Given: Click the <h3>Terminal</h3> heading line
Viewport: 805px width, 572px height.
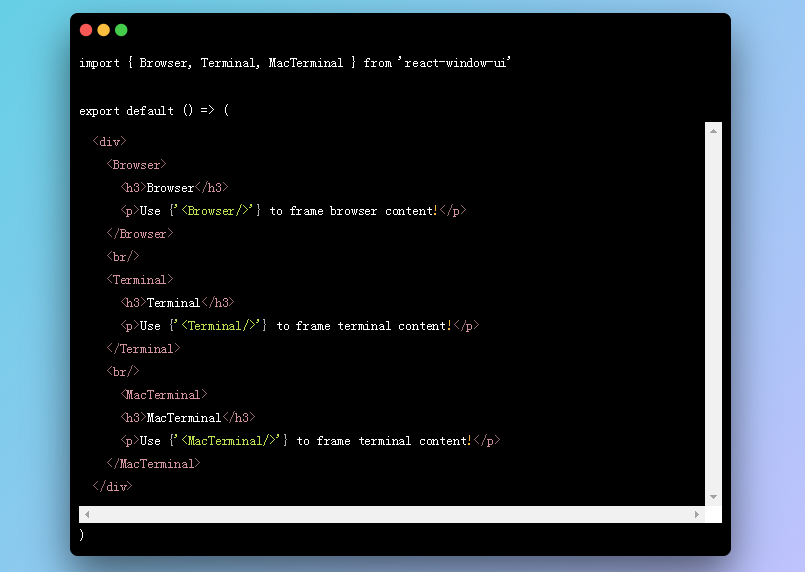Looking at the screenshot, I should [177, 303].
